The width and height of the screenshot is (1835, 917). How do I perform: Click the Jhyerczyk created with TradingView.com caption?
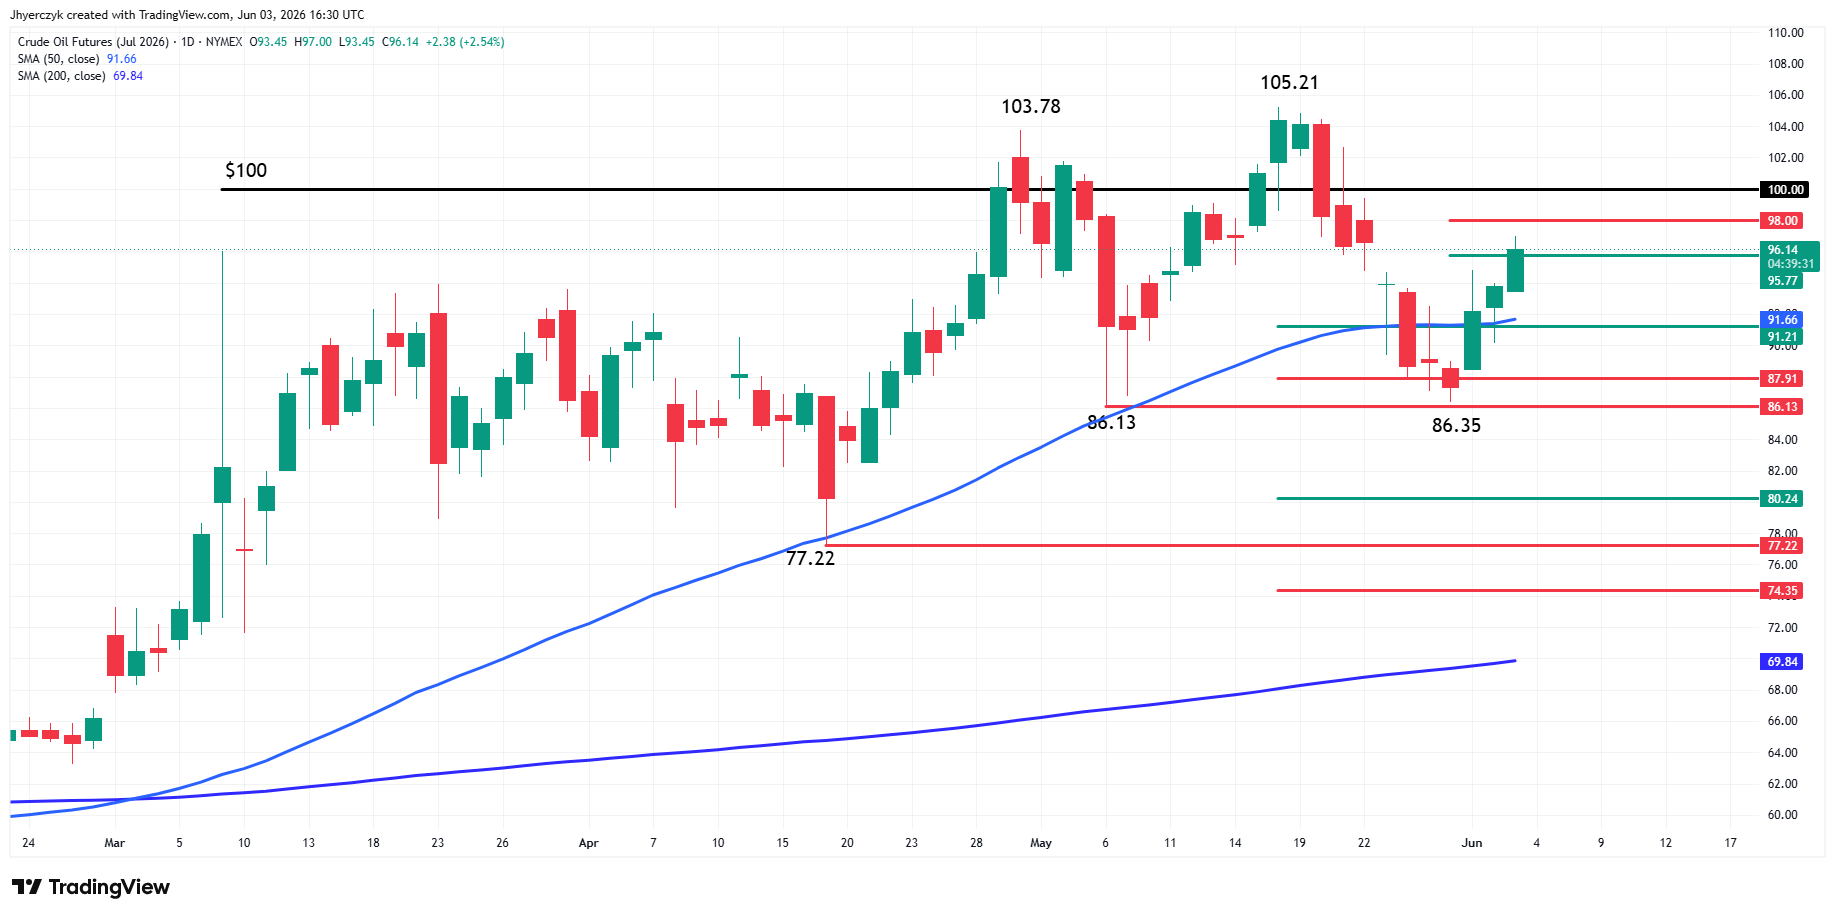click(120, 15)
